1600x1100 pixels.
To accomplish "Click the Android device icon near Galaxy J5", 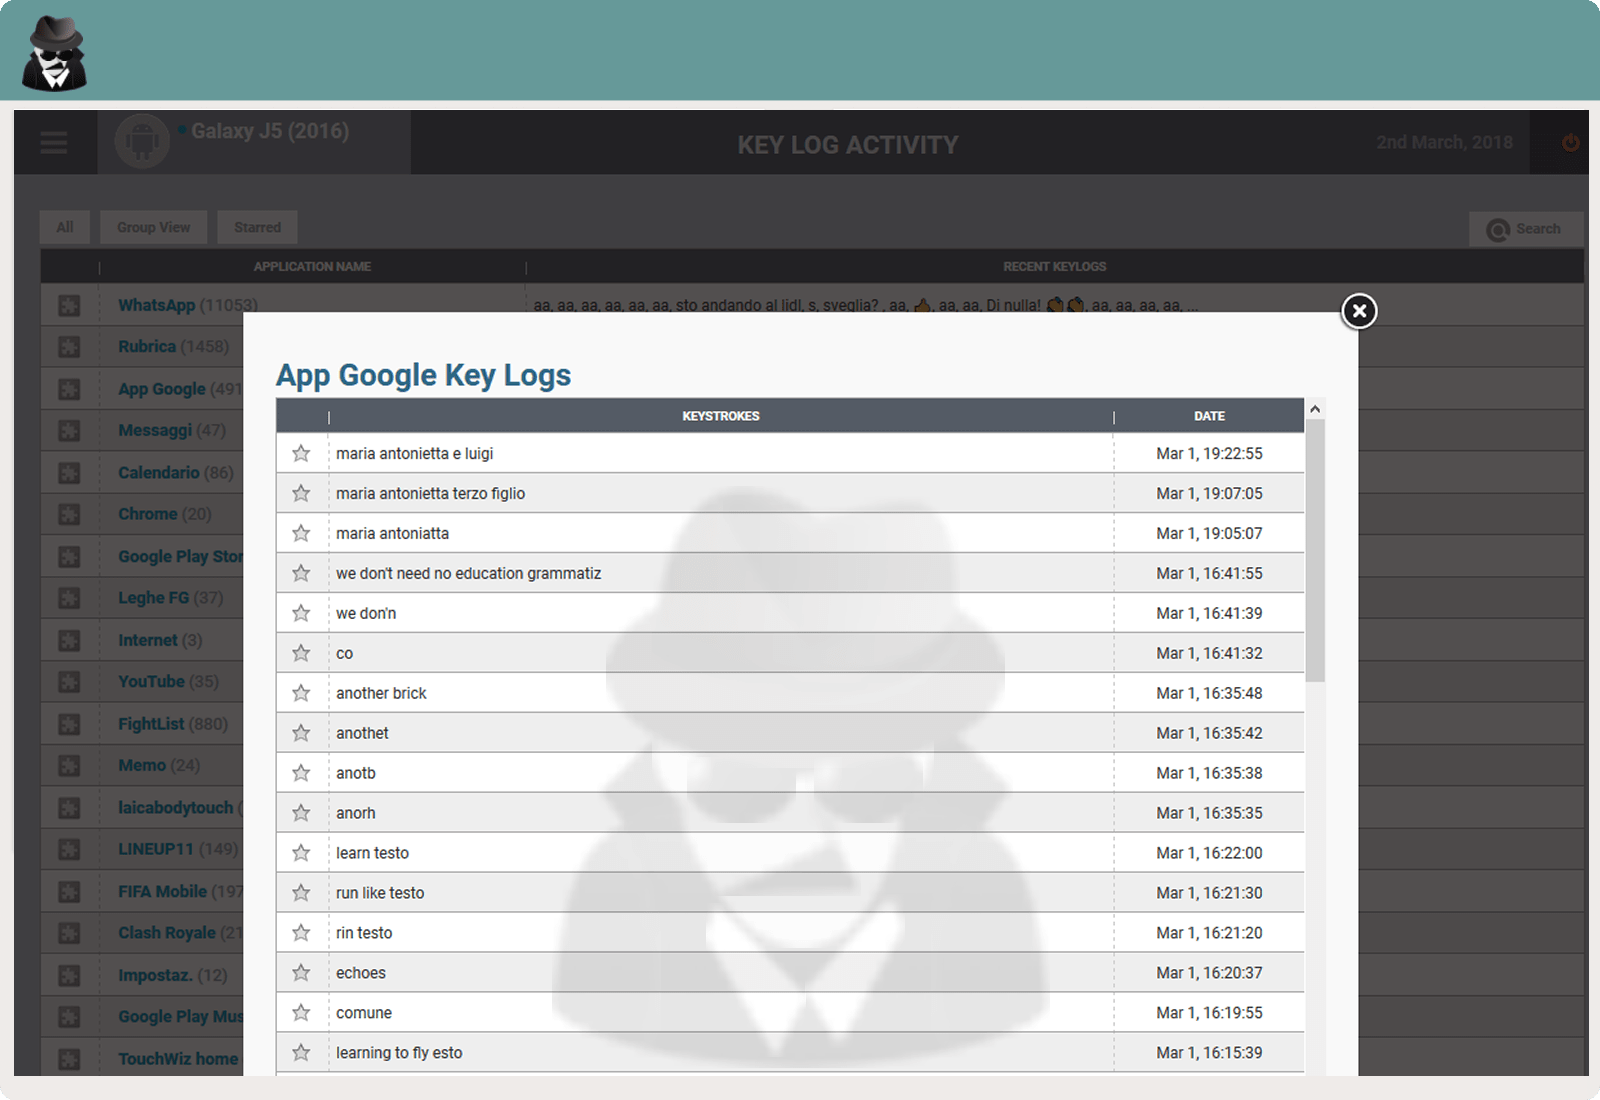I will tap(143, 141).
